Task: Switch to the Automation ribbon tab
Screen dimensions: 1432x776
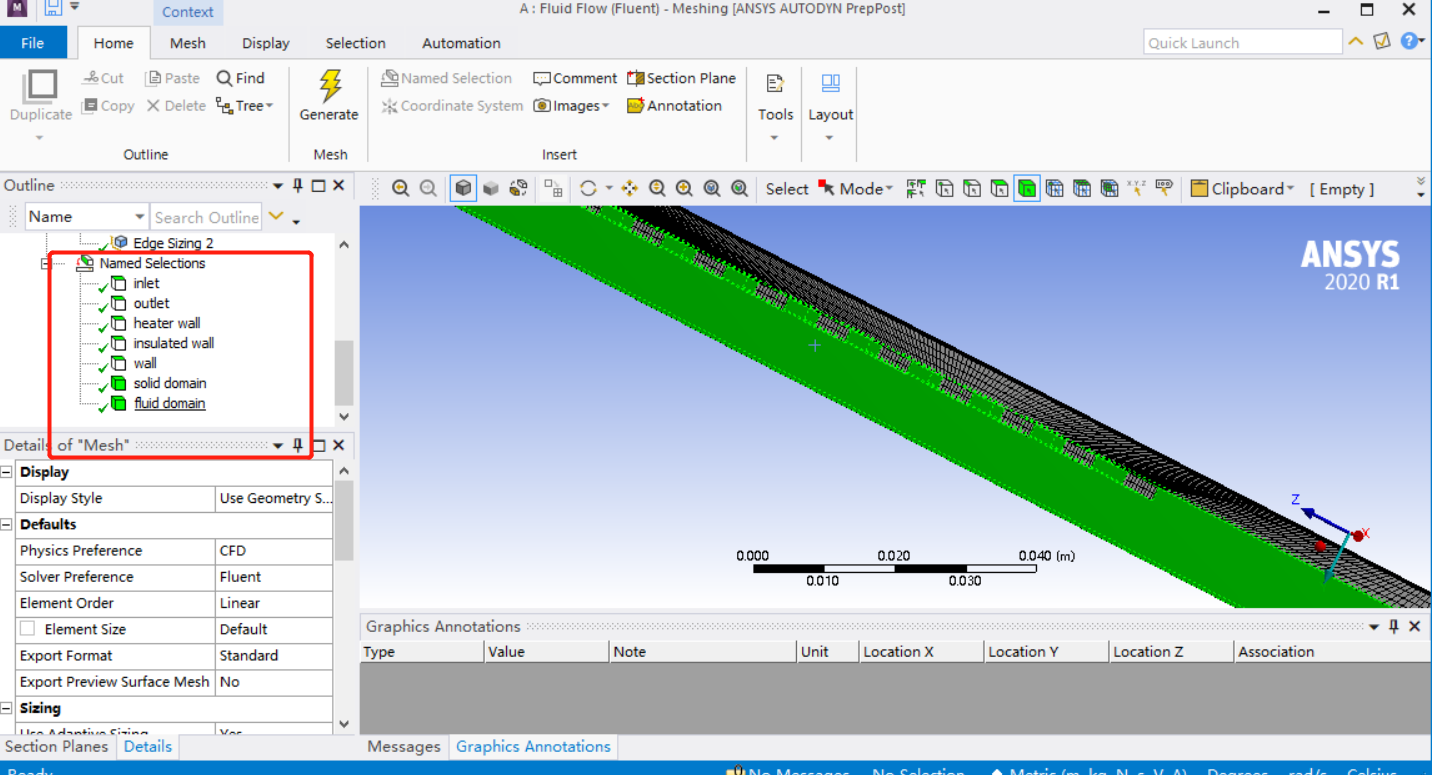Action: 461,43
